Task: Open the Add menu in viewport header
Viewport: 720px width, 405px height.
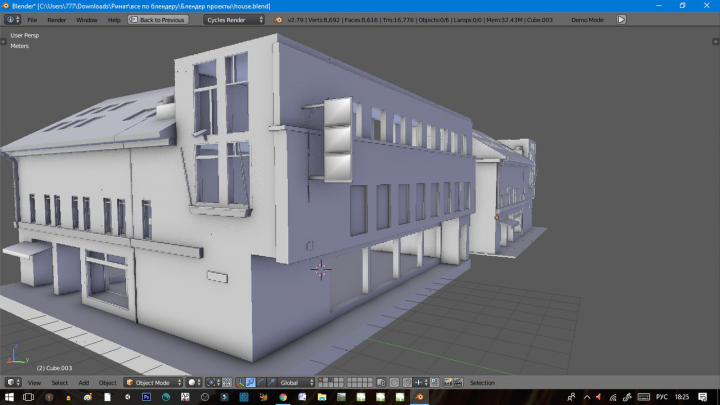Action: click(x=84, y=382)
